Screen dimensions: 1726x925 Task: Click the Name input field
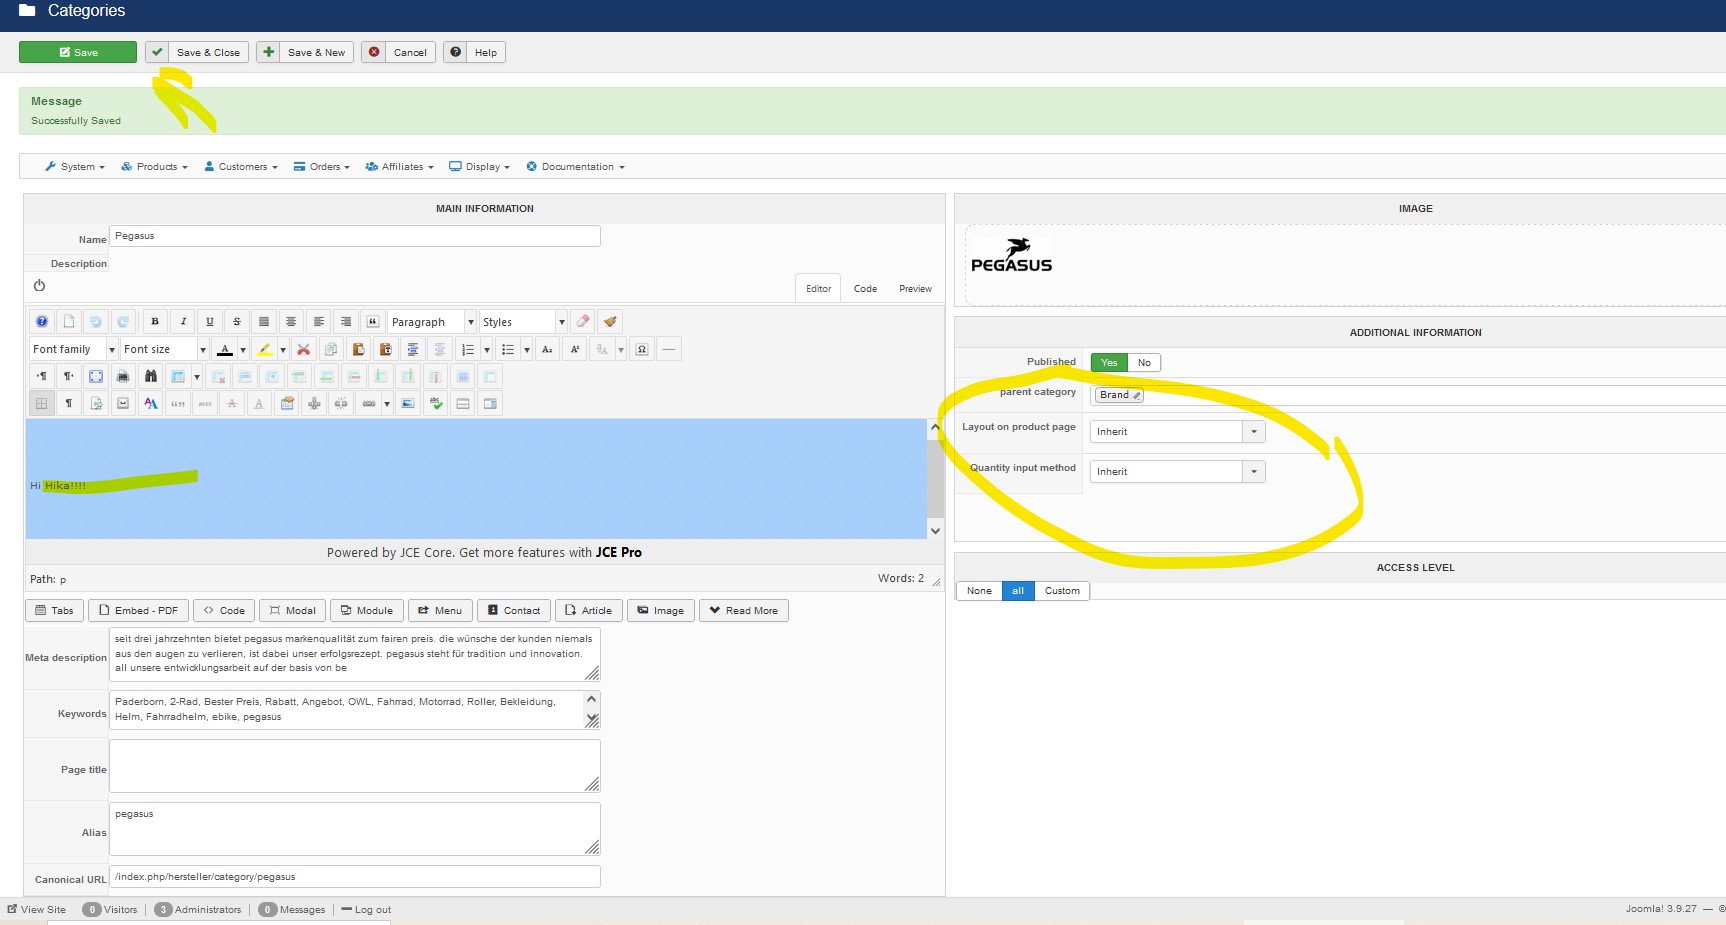pos(355,236)
